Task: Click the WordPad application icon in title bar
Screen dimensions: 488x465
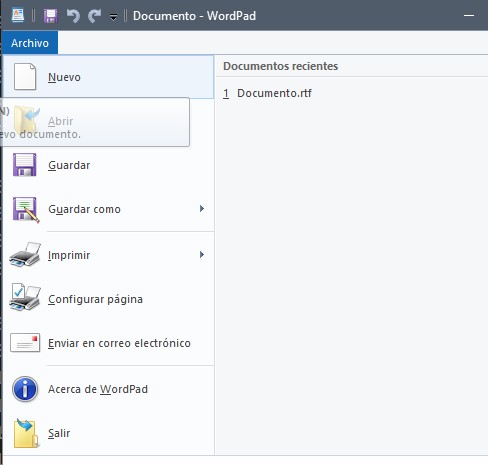Action: point(18,15)
